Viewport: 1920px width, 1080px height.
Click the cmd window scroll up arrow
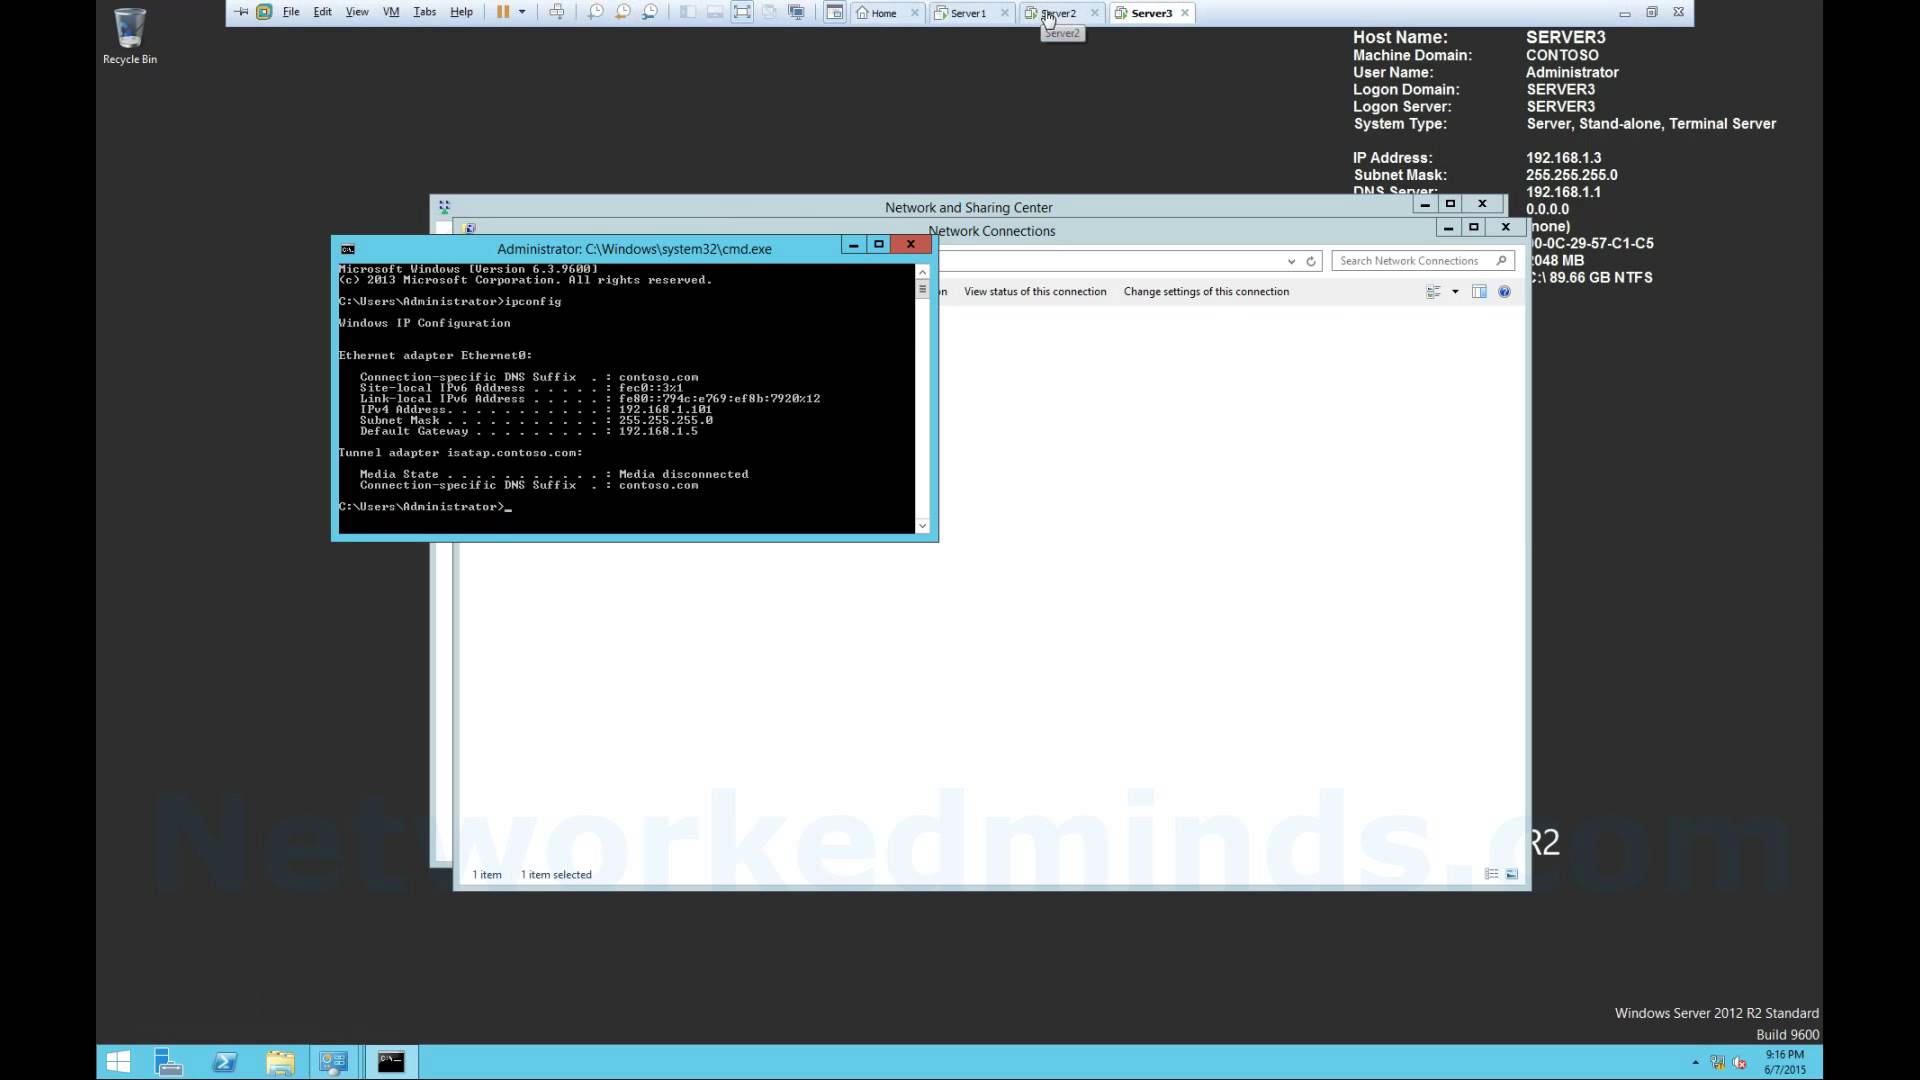pyautogui.click(x=922, y=272)
